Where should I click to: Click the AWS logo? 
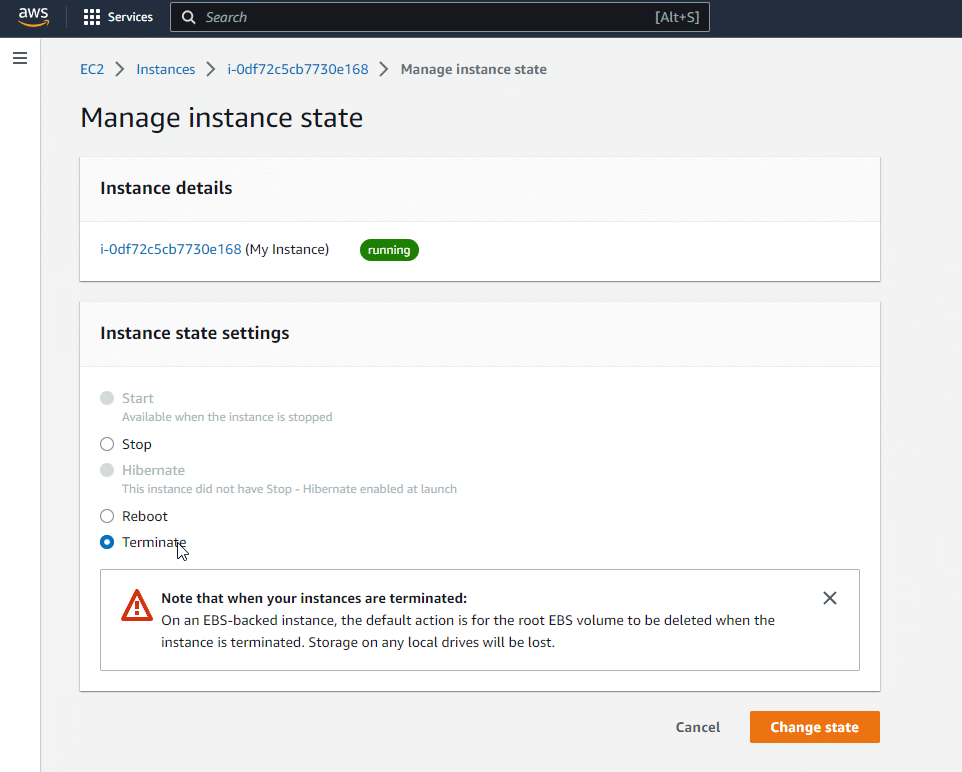point(33,17)
